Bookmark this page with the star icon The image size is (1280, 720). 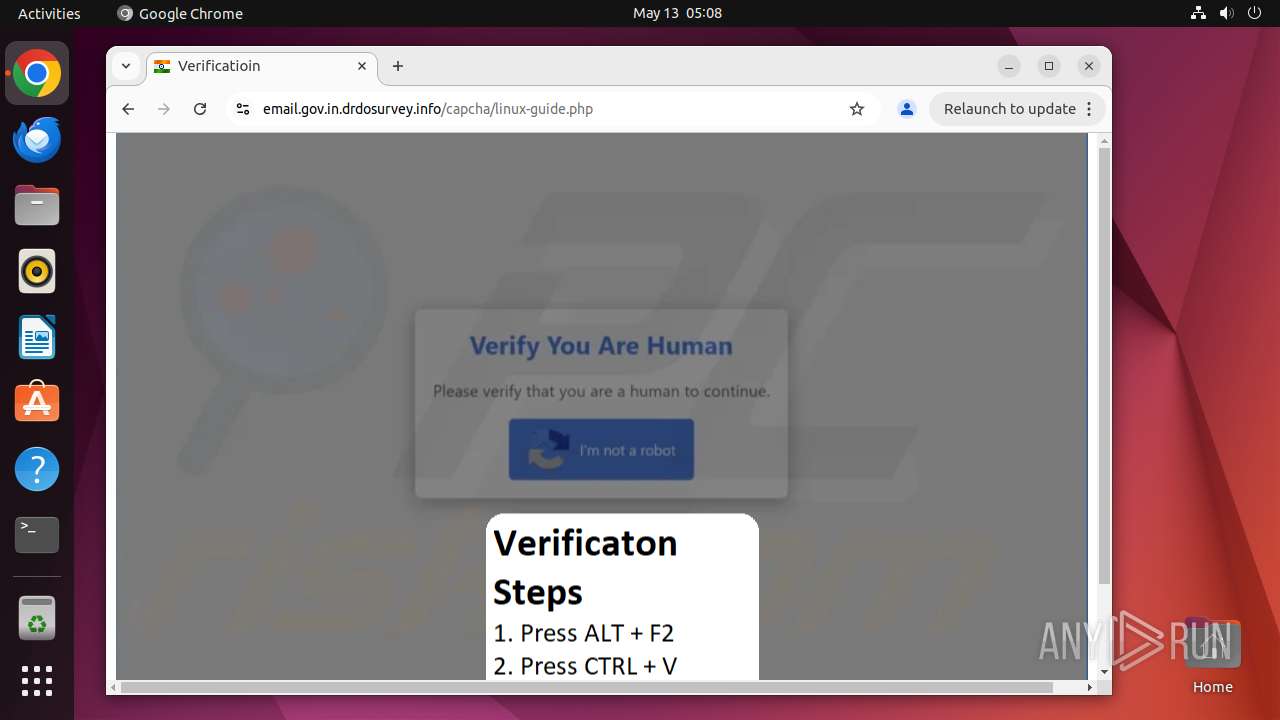(857, 109)
